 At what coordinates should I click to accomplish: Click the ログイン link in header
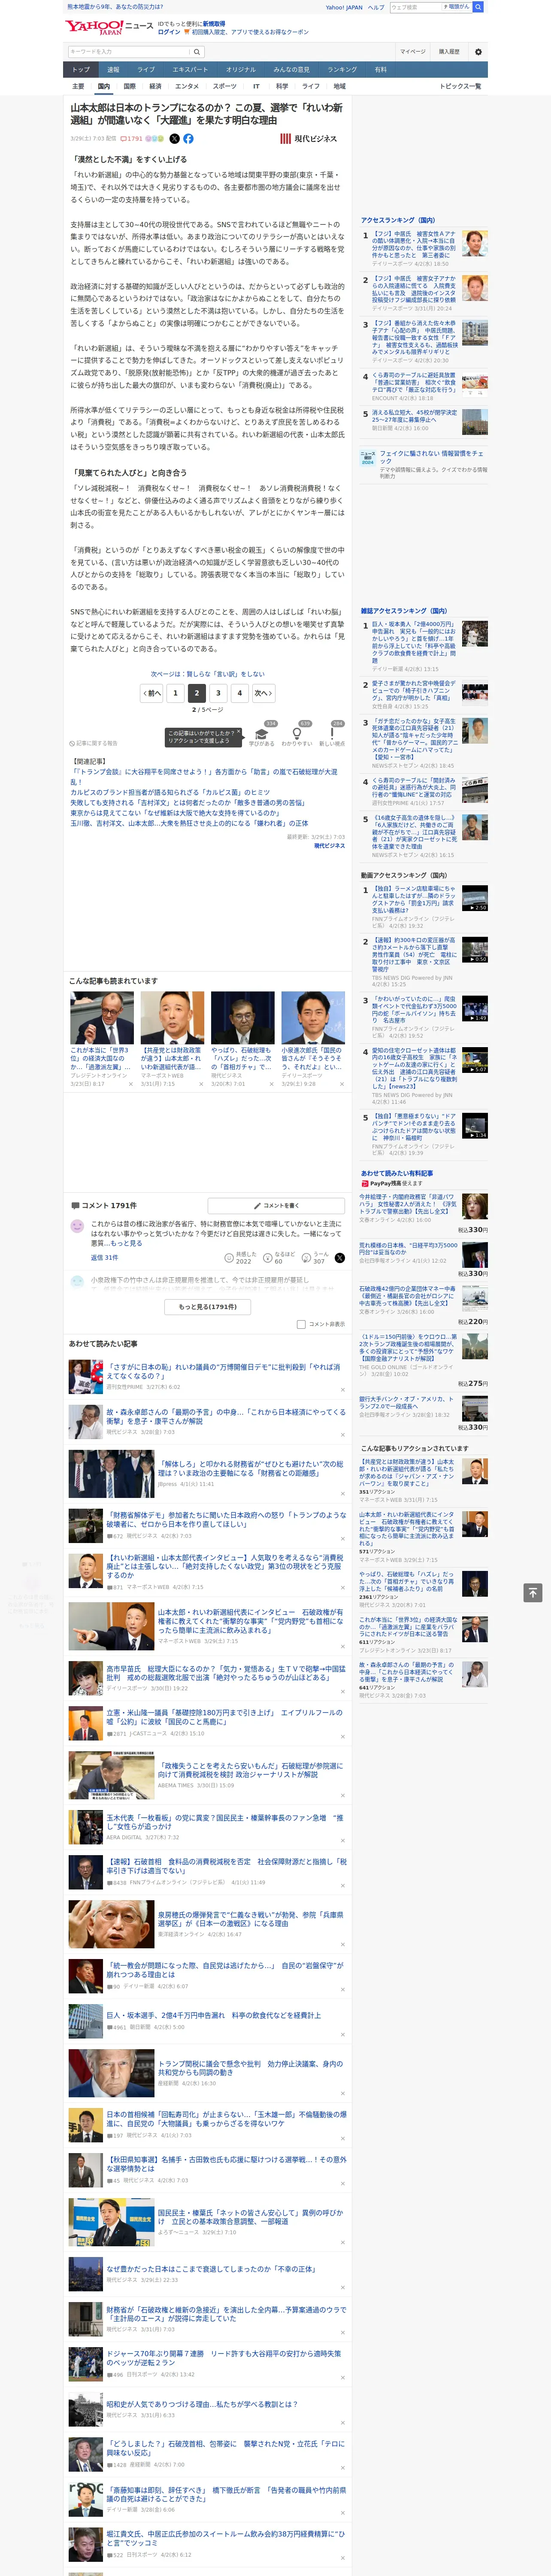pos(169,32)
